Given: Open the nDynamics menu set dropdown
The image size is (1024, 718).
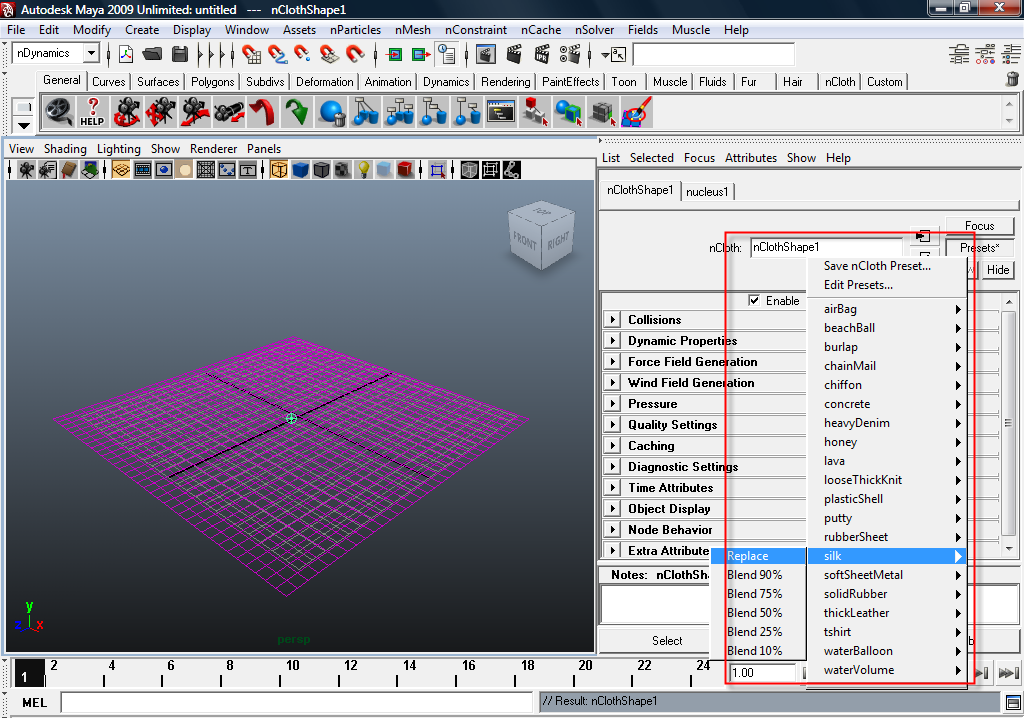Looking at the screenshot, I should (91, 53).
